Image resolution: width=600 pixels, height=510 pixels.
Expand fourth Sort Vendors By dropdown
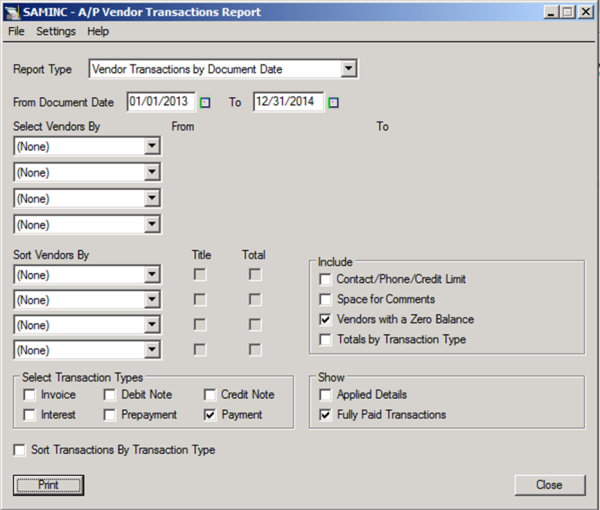pyautogui.click(x=152, y=350)
